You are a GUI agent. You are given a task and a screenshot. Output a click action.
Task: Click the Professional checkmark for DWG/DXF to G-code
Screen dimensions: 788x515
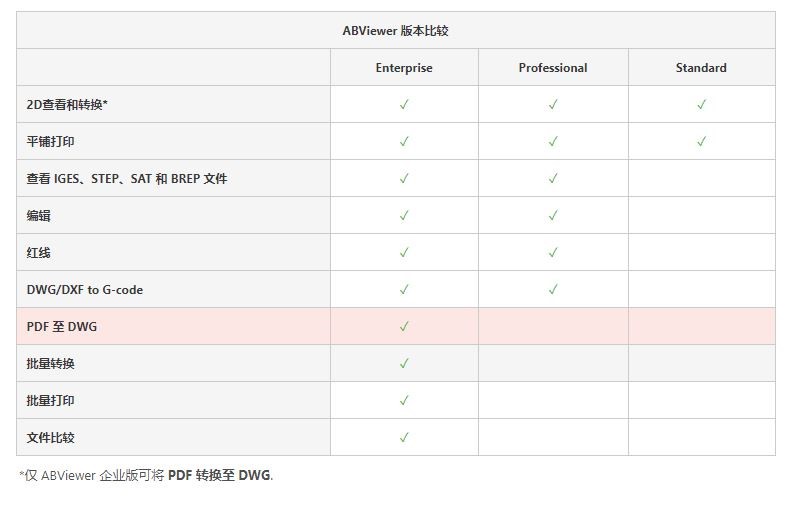tap(553, 289)
